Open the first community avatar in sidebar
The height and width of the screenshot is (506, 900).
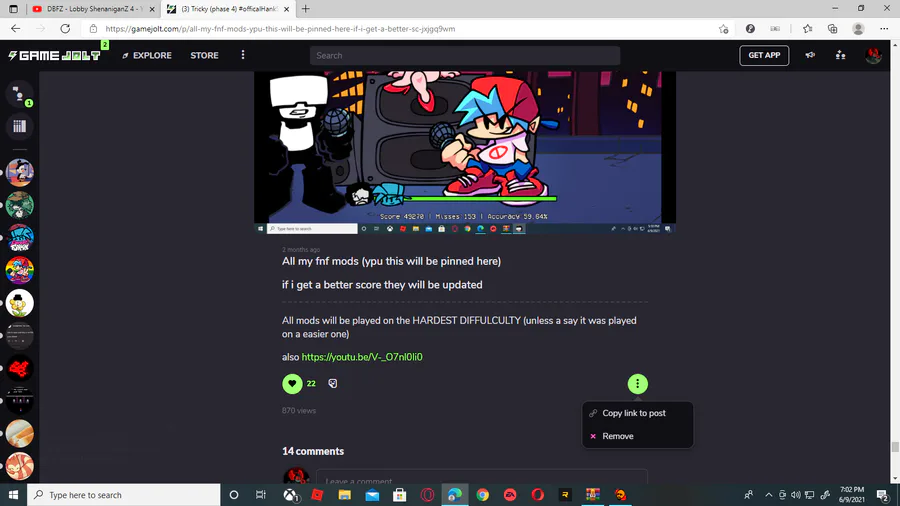[20, 172]
